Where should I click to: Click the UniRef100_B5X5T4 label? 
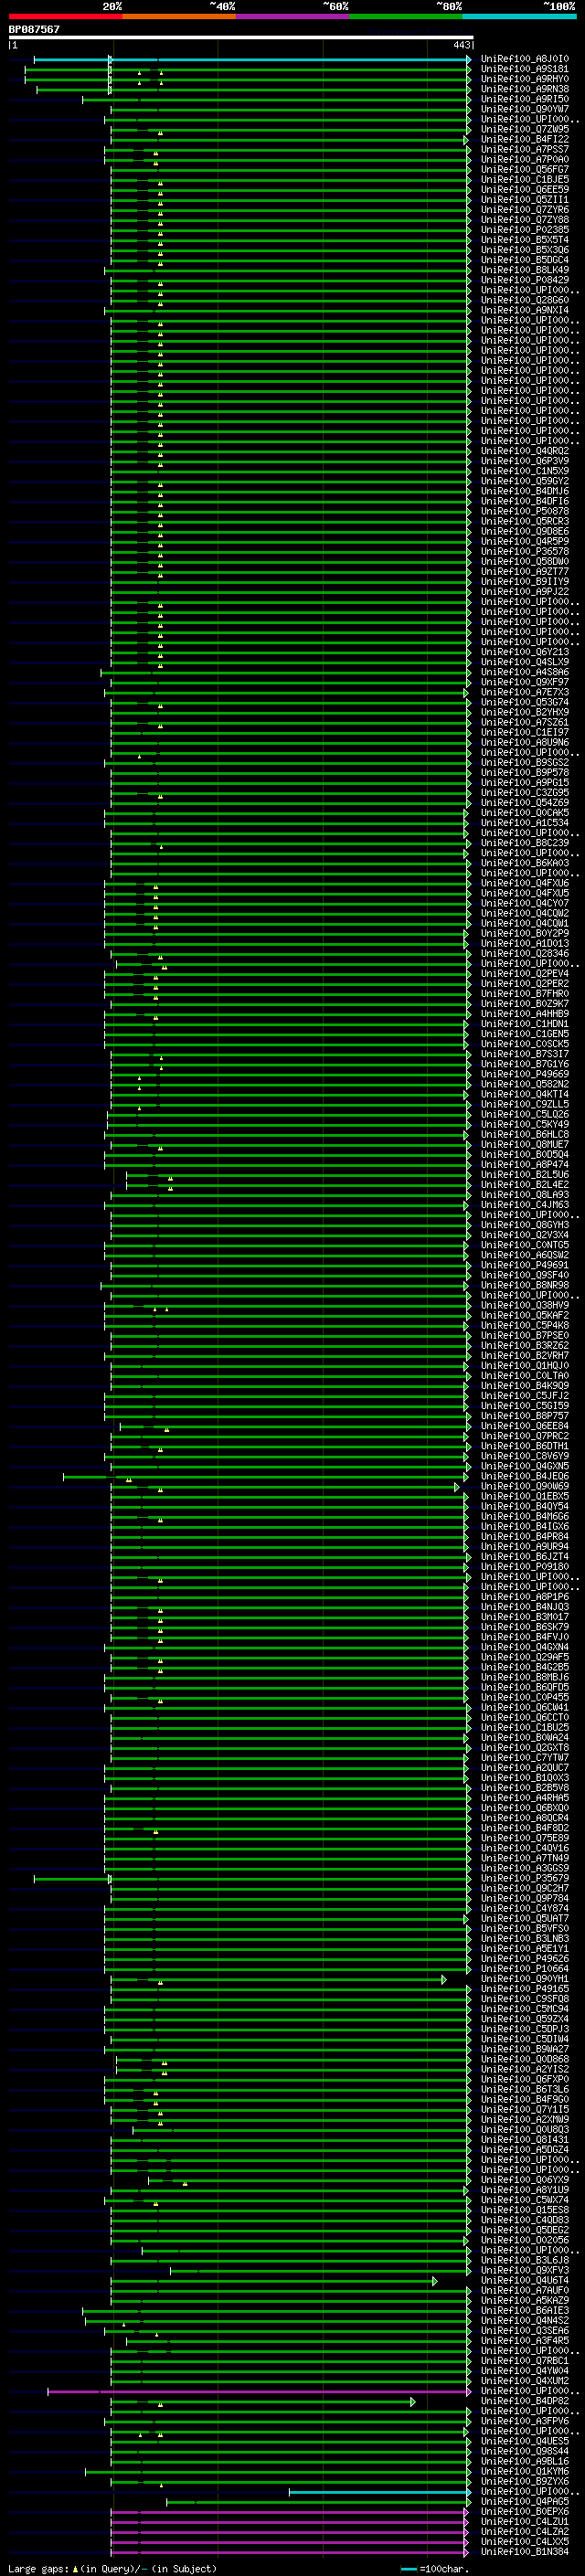524,239
